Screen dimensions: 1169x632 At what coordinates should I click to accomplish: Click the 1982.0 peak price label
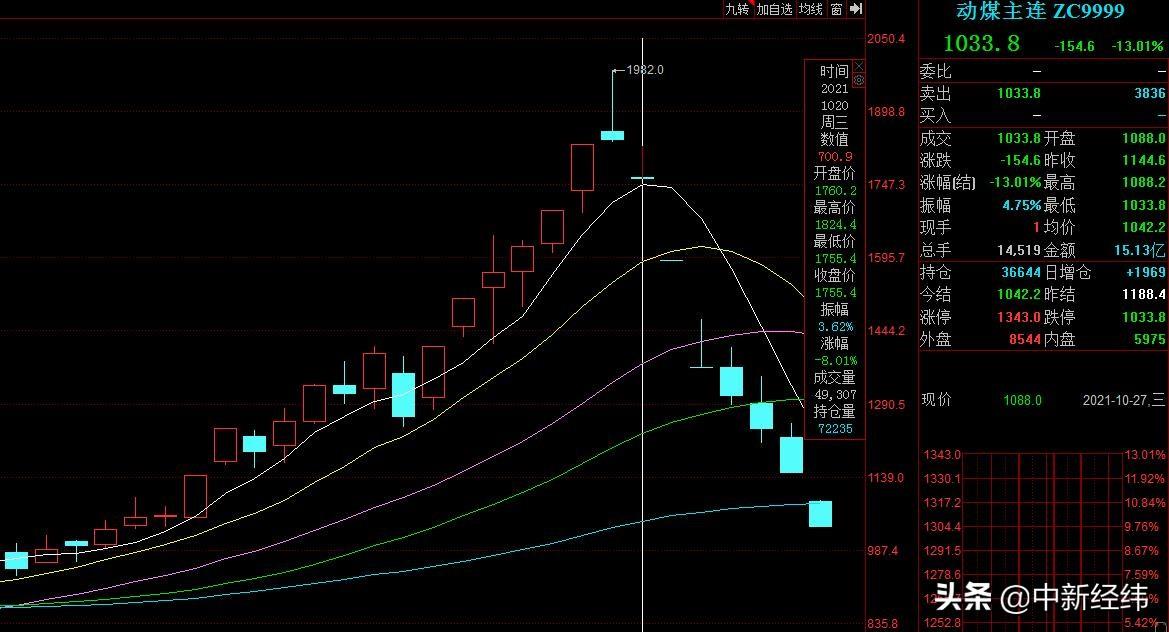[x=645, y=70]
